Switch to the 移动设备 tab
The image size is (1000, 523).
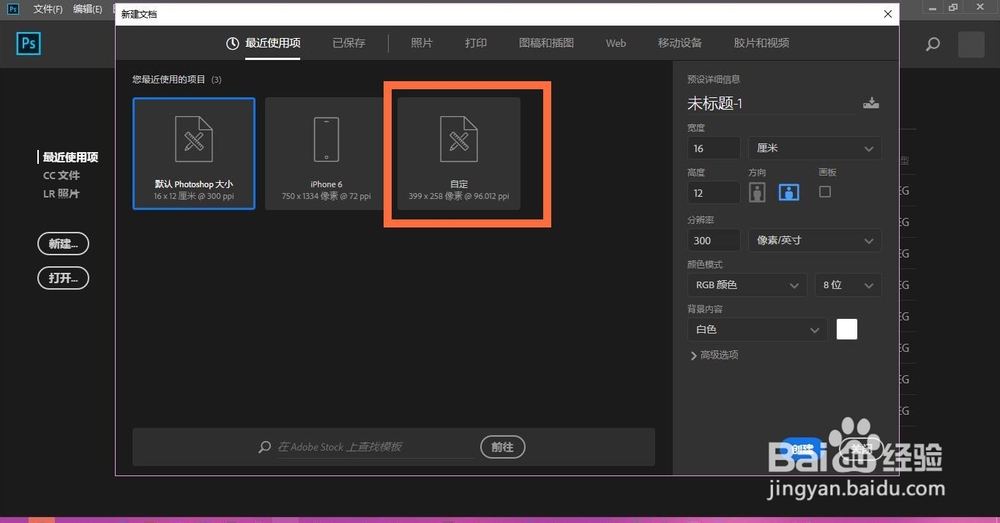point(680,43)
